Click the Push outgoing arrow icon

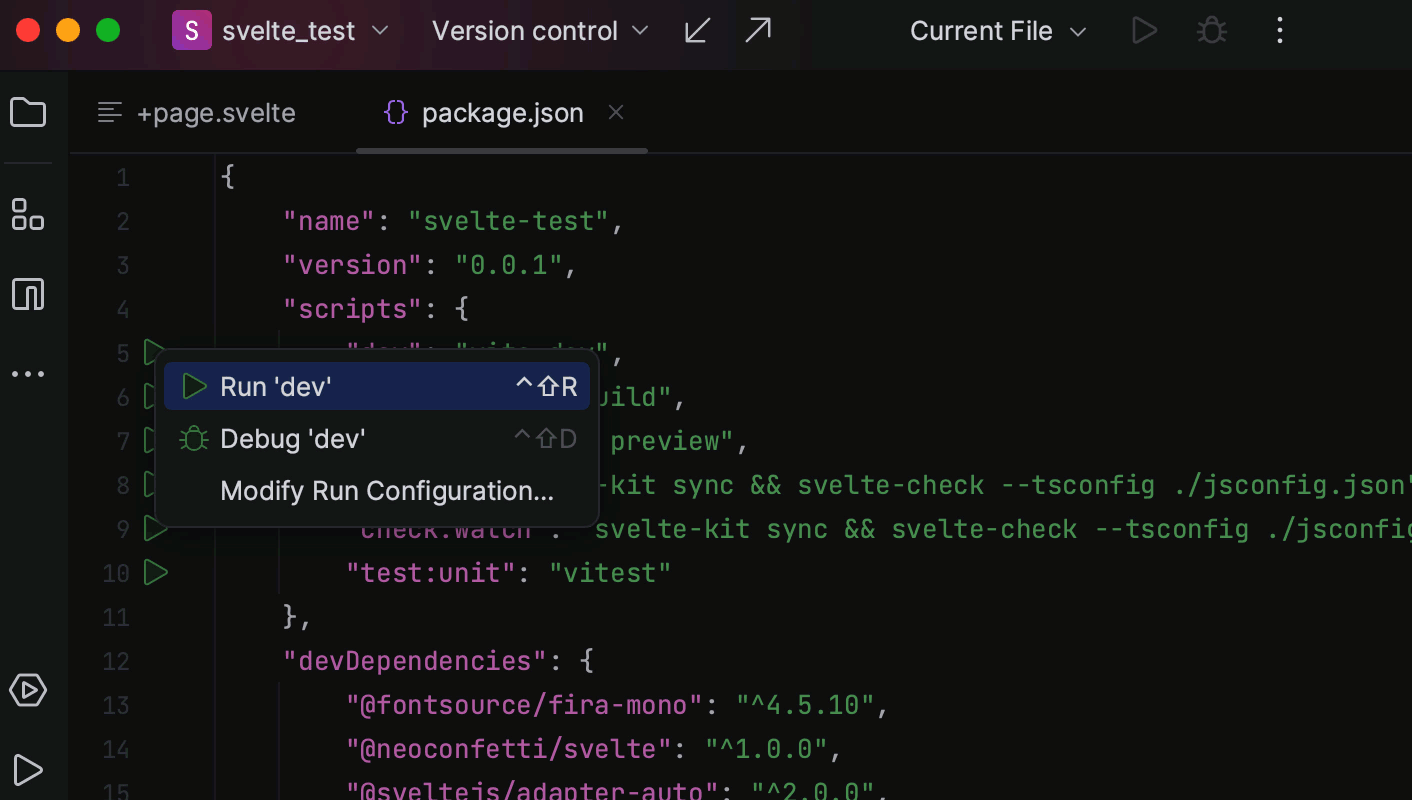click(x=758, y=31)
